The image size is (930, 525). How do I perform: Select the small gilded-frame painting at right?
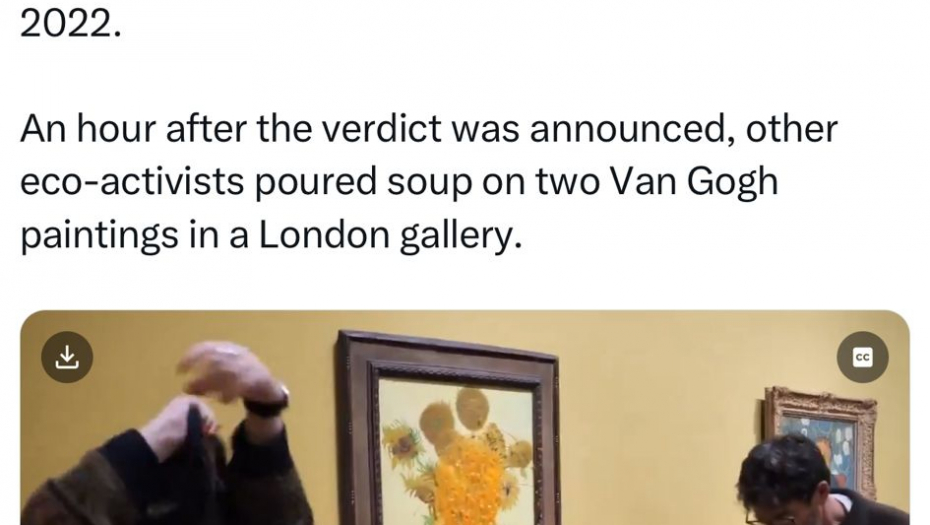click(x=821, y=436)
